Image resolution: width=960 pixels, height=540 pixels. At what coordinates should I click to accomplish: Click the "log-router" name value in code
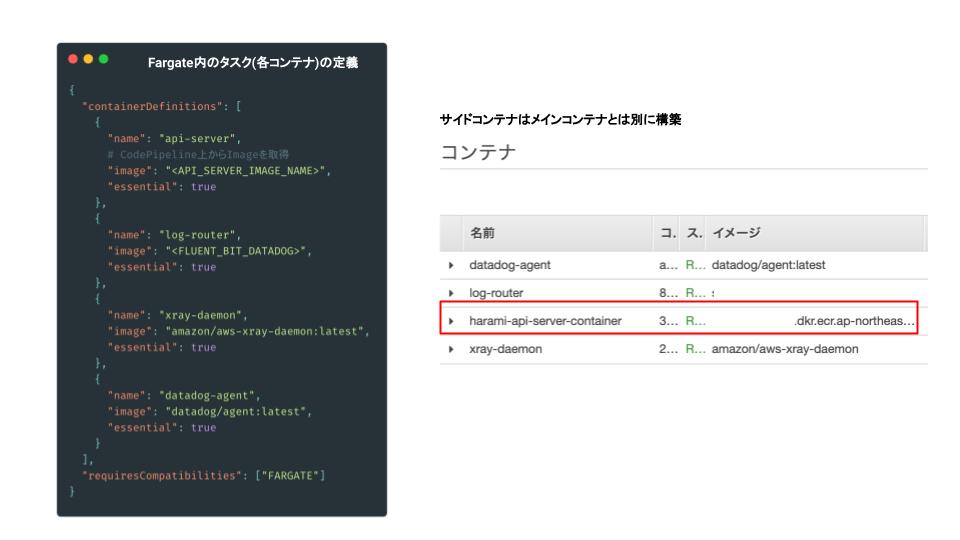pyautogui.click(x=199, y=235)
